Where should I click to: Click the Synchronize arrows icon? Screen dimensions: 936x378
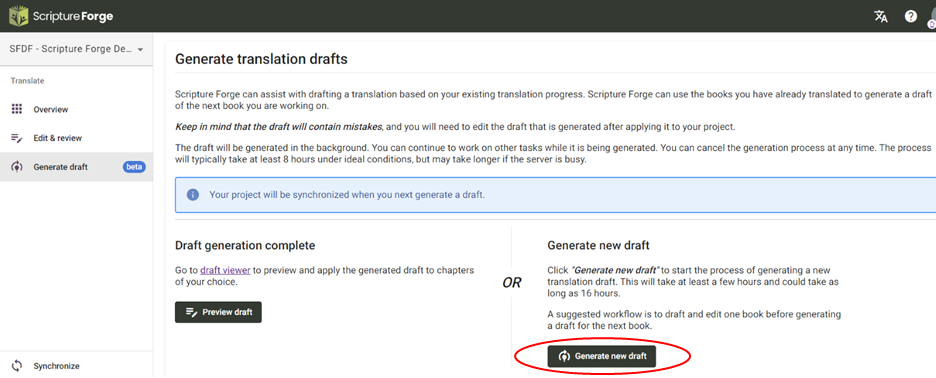point(17,365)
